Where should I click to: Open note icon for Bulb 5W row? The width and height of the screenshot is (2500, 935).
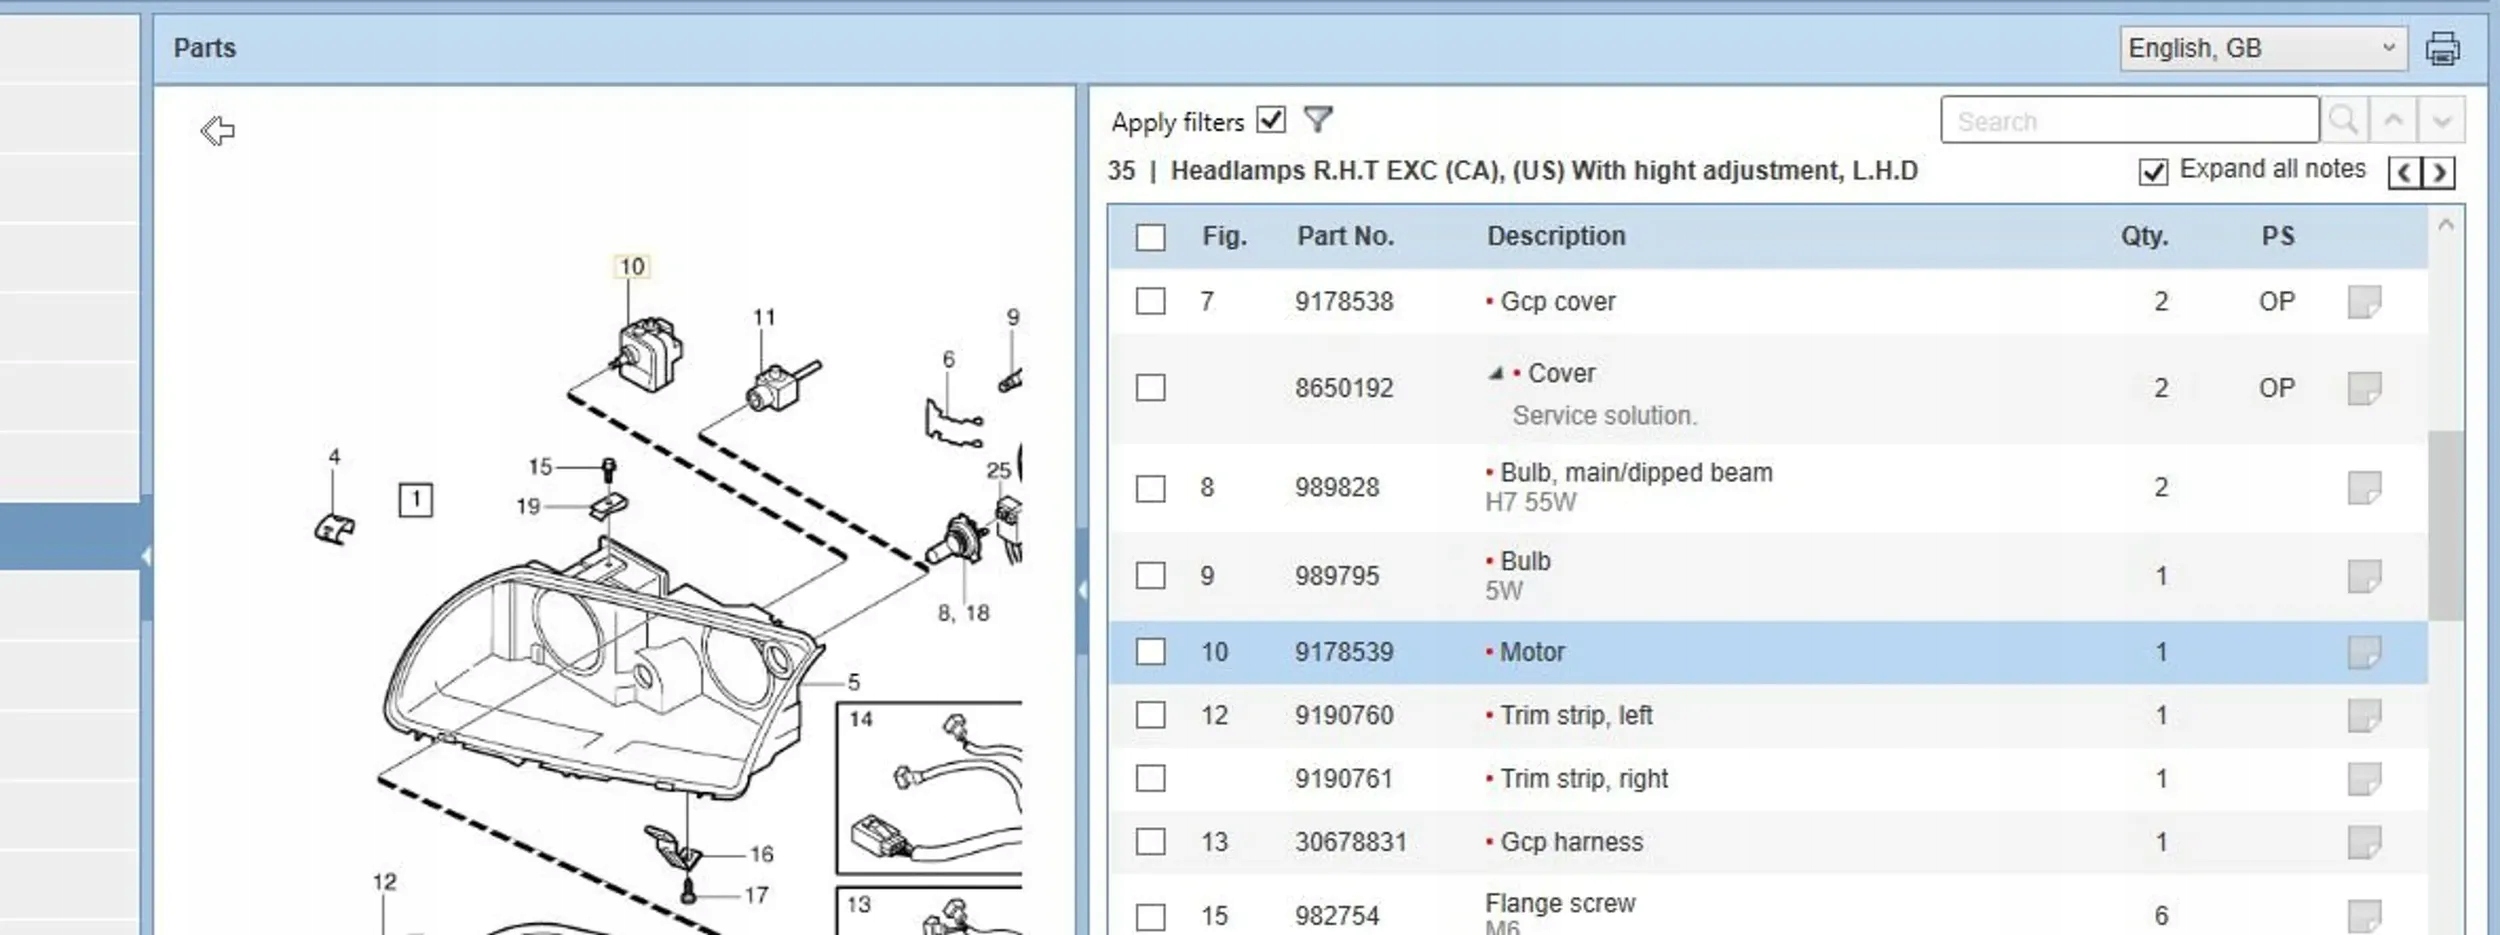(2364, 576)
